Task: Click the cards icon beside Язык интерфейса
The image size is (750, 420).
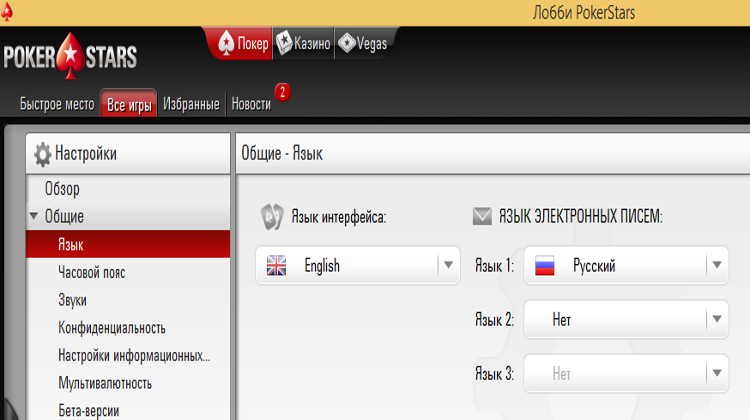Action: [271, 215]
